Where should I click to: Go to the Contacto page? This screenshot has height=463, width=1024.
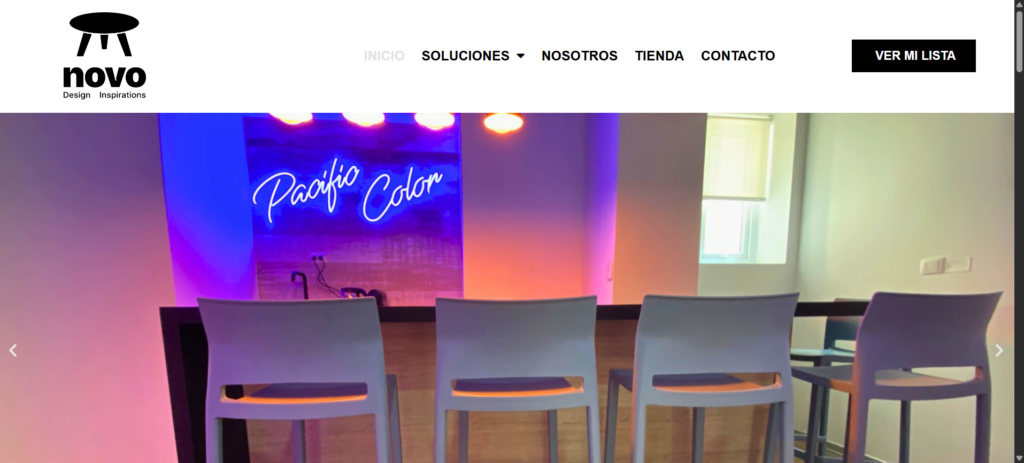pos(738,56)
